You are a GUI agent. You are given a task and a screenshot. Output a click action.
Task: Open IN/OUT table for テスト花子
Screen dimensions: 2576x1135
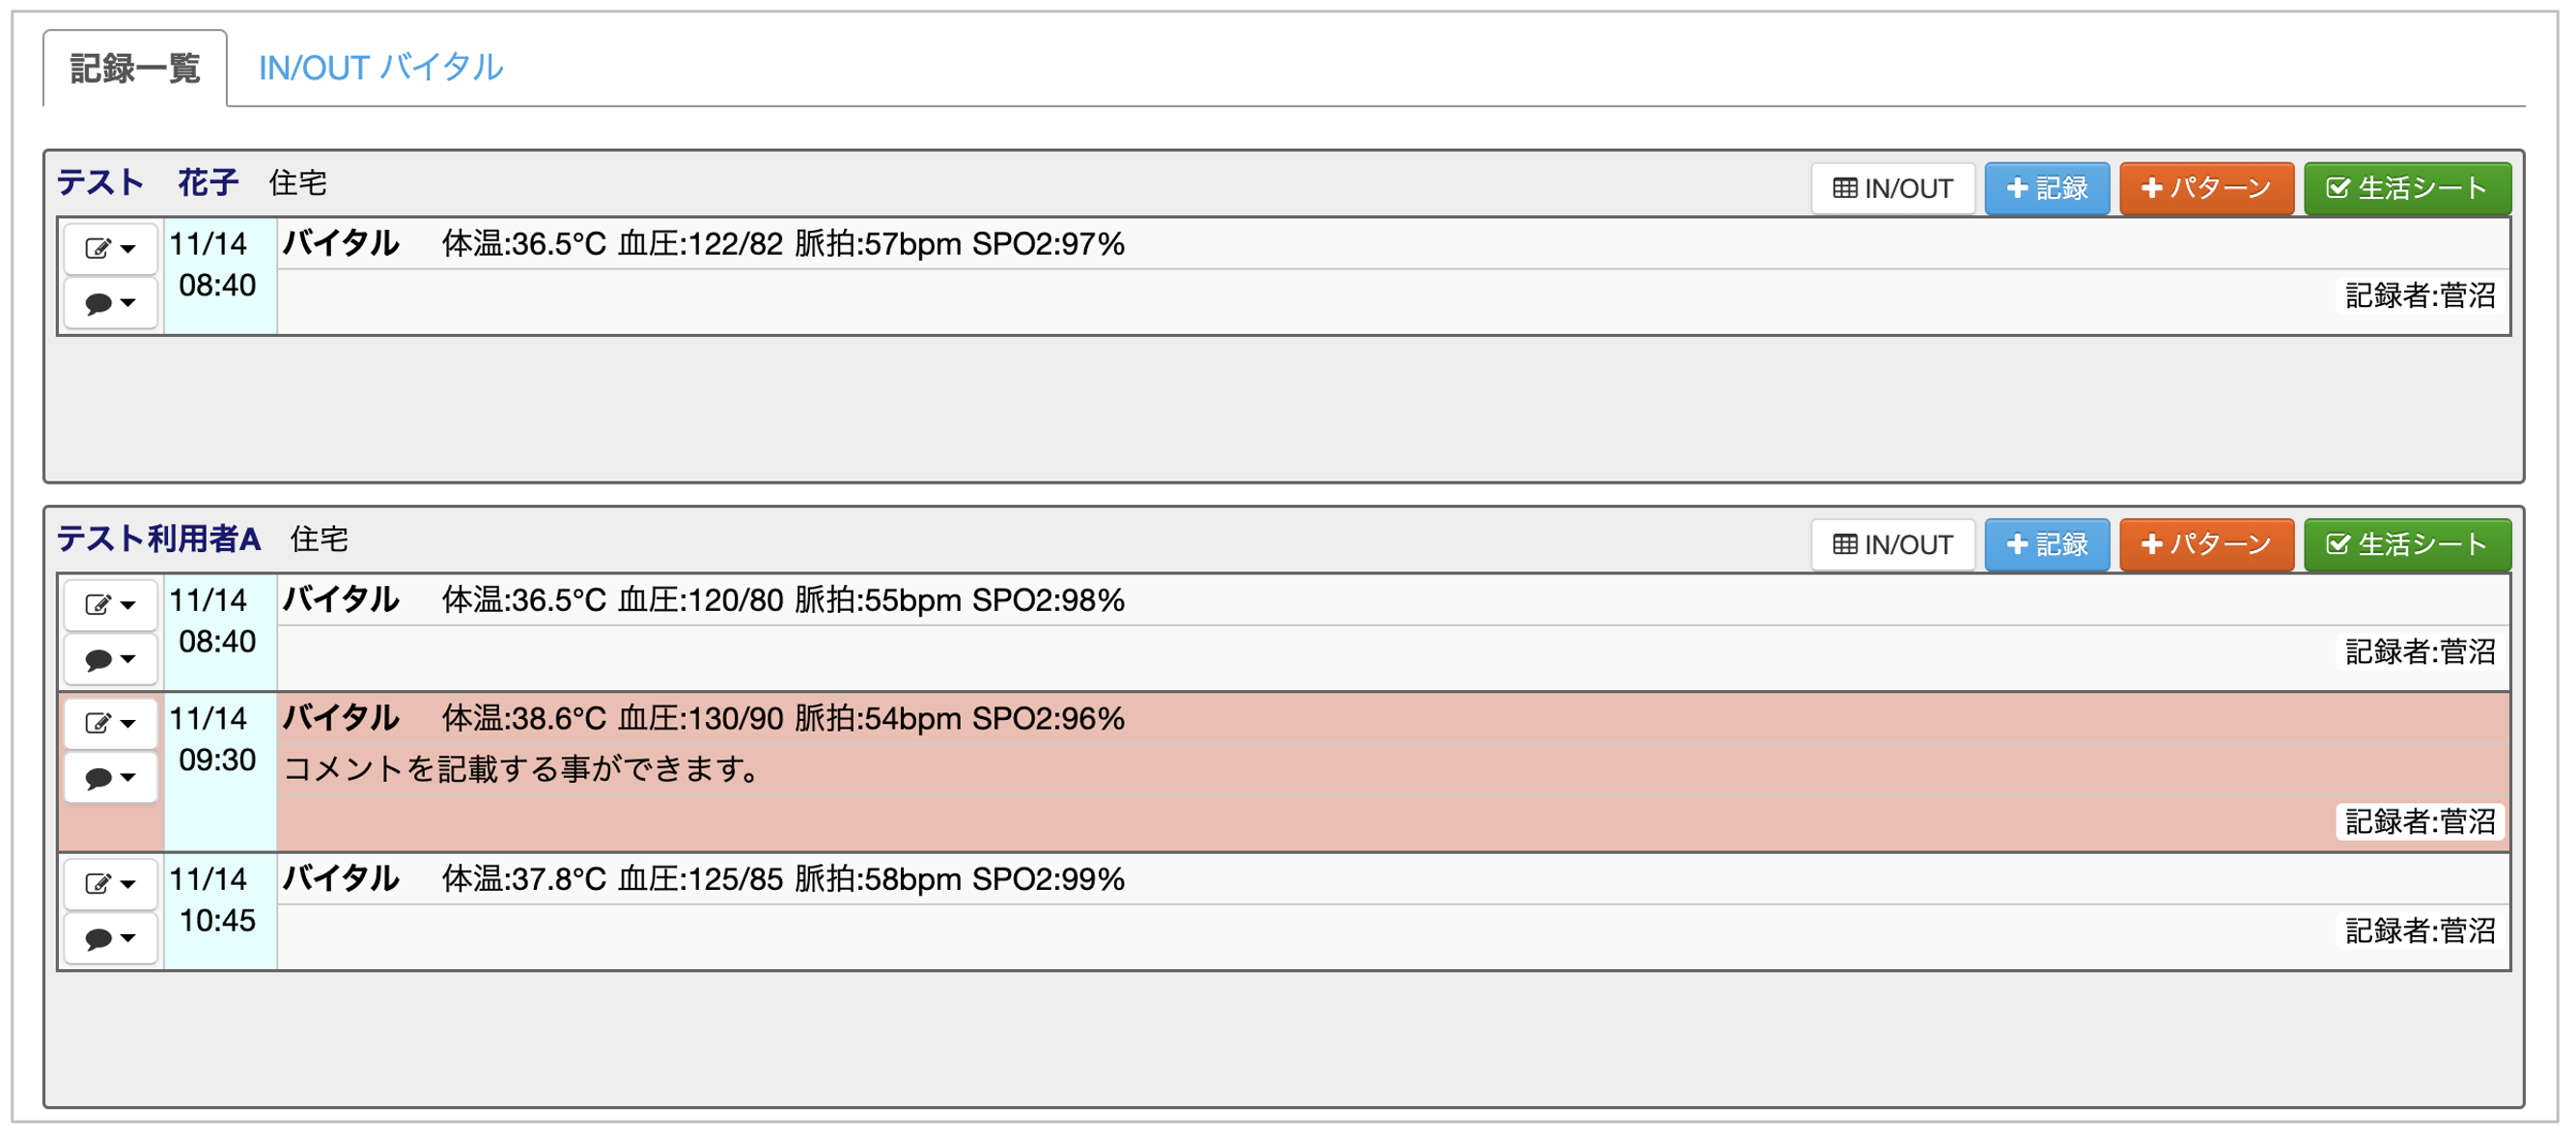click(x=1892, y=188)
